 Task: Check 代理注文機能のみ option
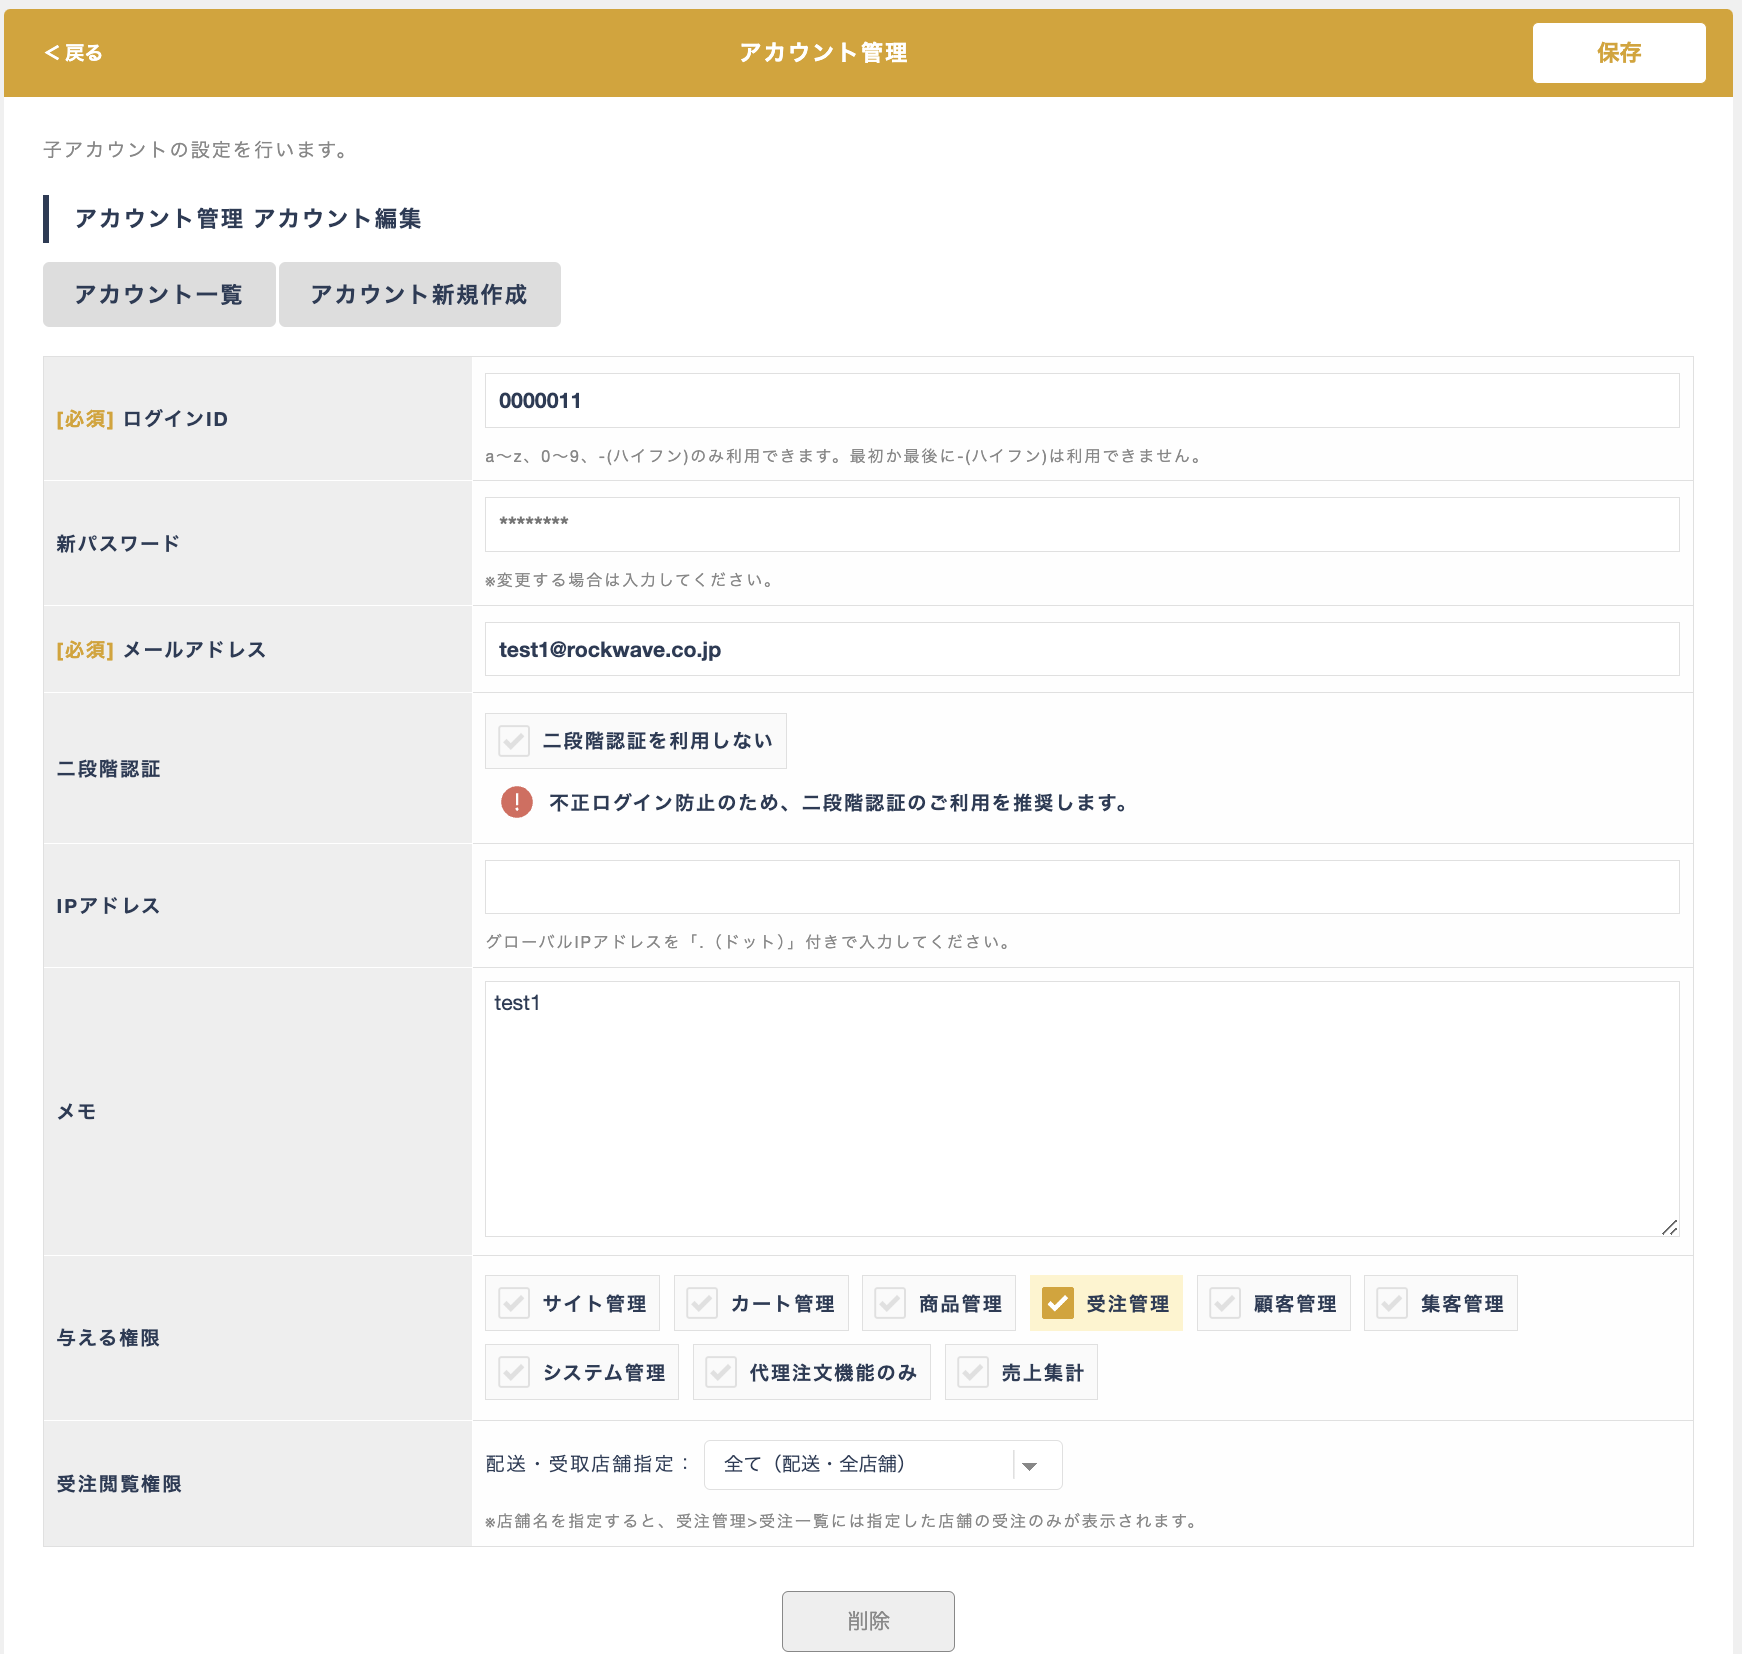pos(721,1372)
